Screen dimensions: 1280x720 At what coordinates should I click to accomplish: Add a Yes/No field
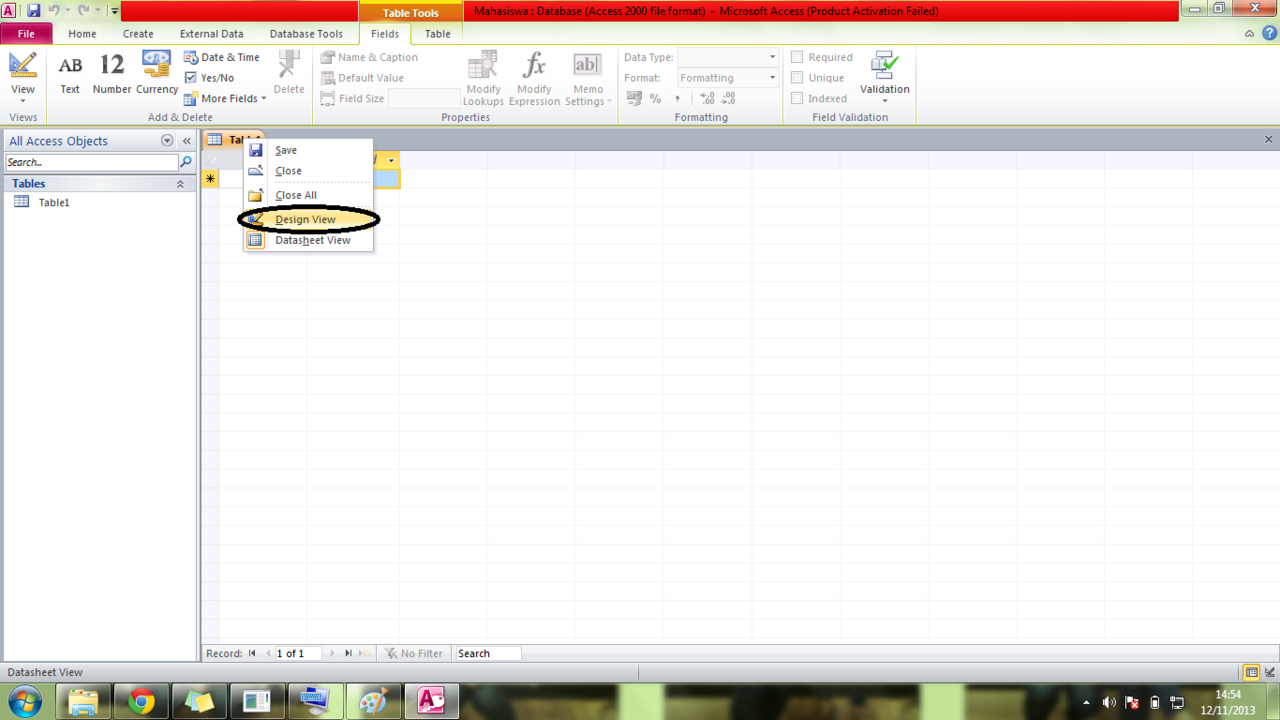tap(210, 78)
